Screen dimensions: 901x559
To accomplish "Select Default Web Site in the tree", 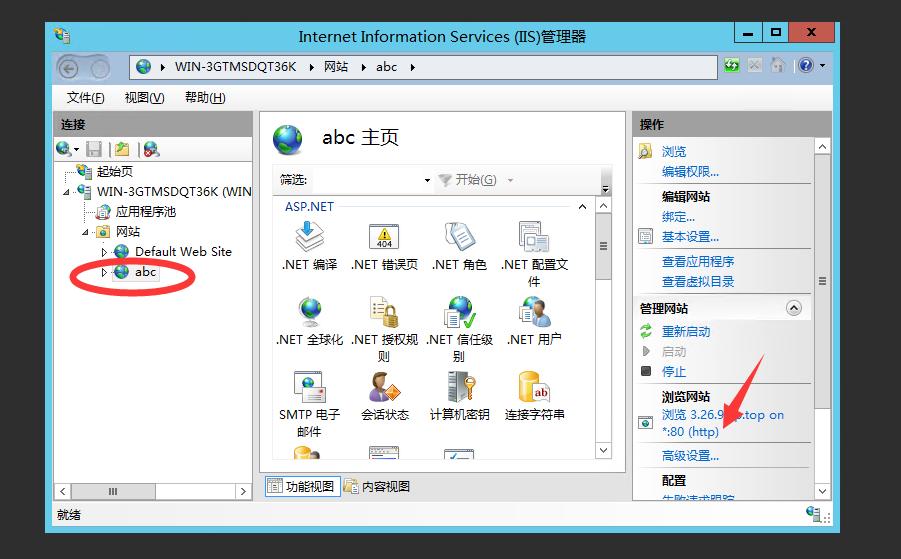I will 183,252.
